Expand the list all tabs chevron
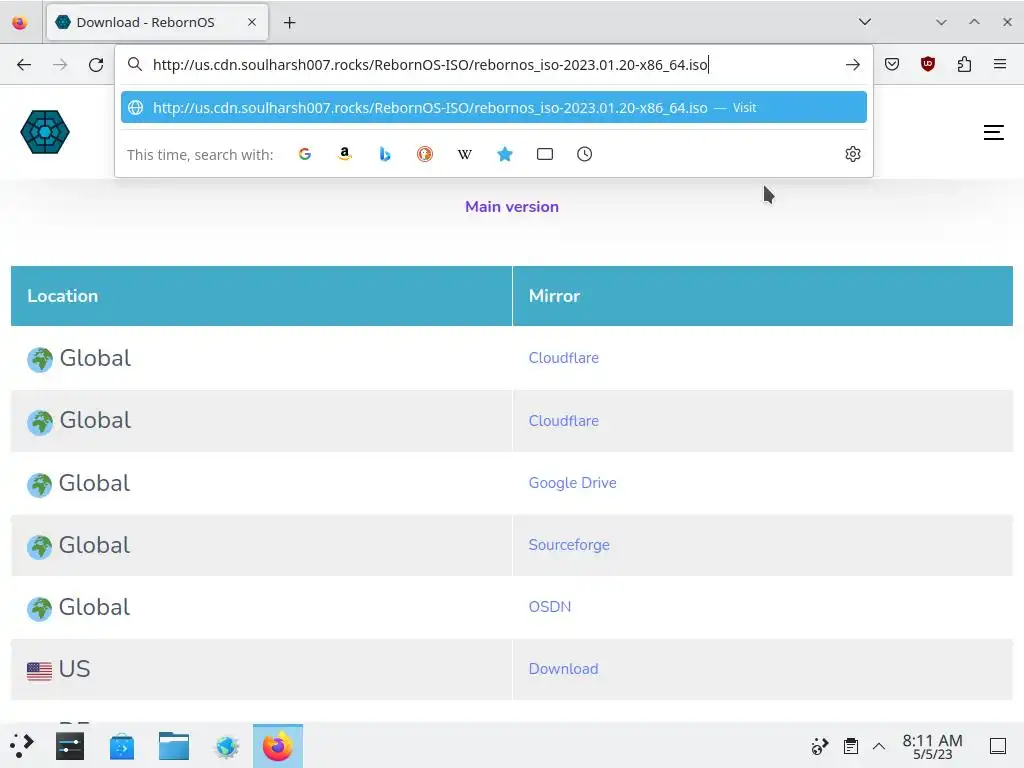 [x=865, y=22]
